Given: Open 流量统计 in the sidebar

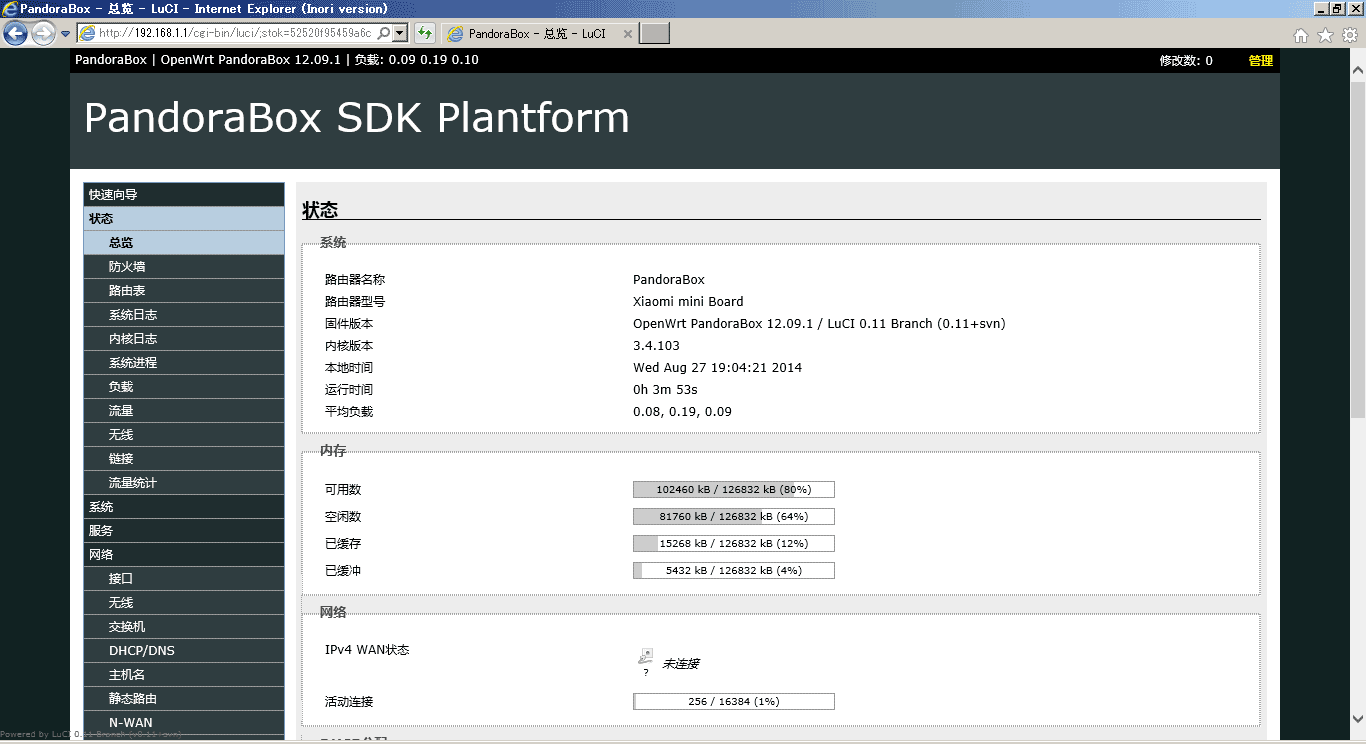Looking at the screenshot, I should (184, 482).
